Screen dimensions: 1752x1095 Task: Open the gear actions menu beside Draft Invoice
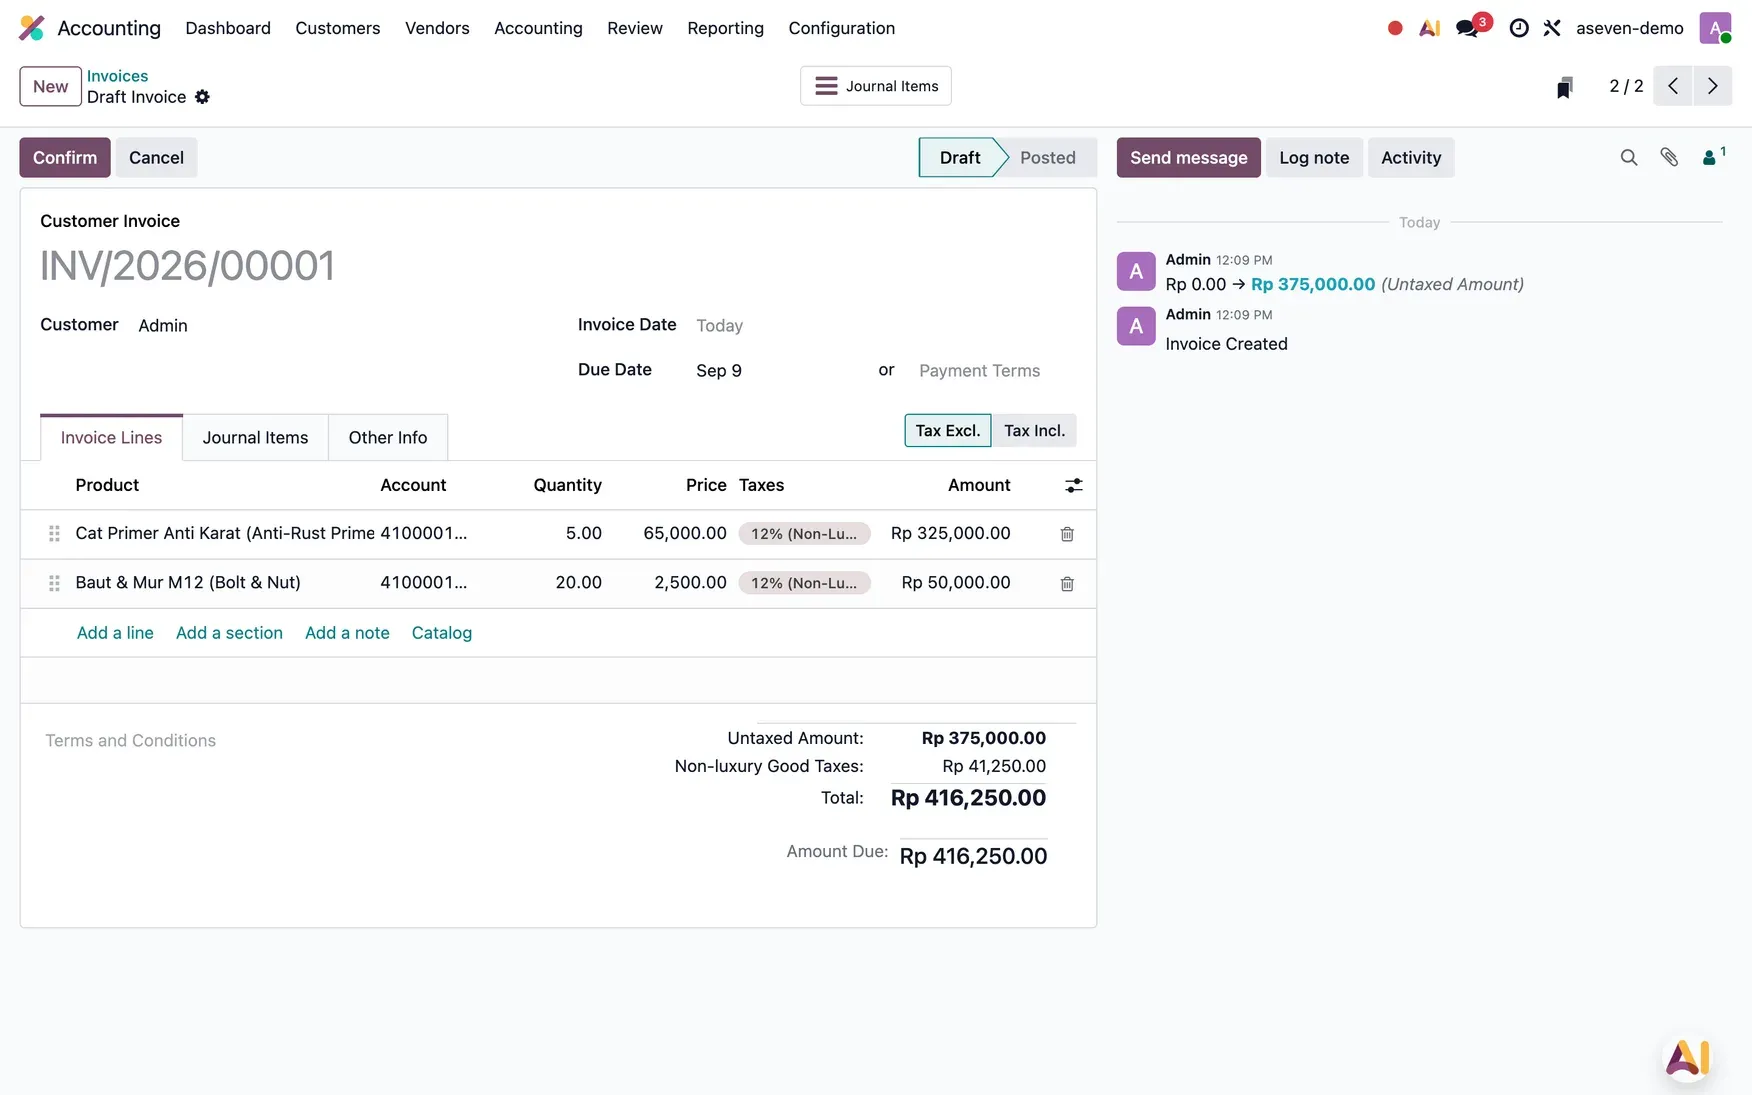(202, 97)
